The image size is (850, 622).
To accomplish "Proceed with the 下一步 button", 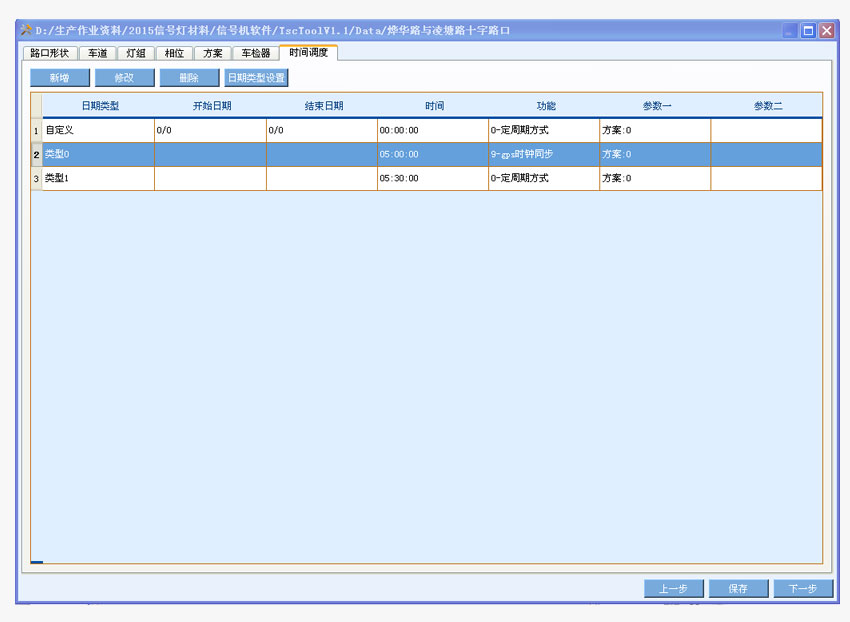I will [803, 589].
